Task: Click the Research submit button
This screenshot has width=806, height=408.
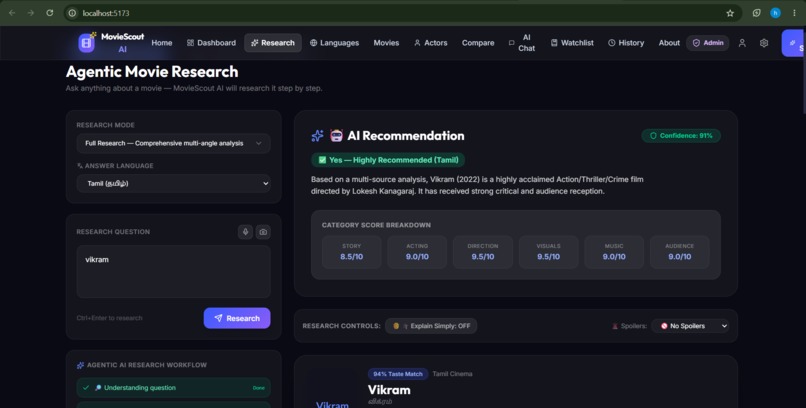Action: (x=237, y=318)
